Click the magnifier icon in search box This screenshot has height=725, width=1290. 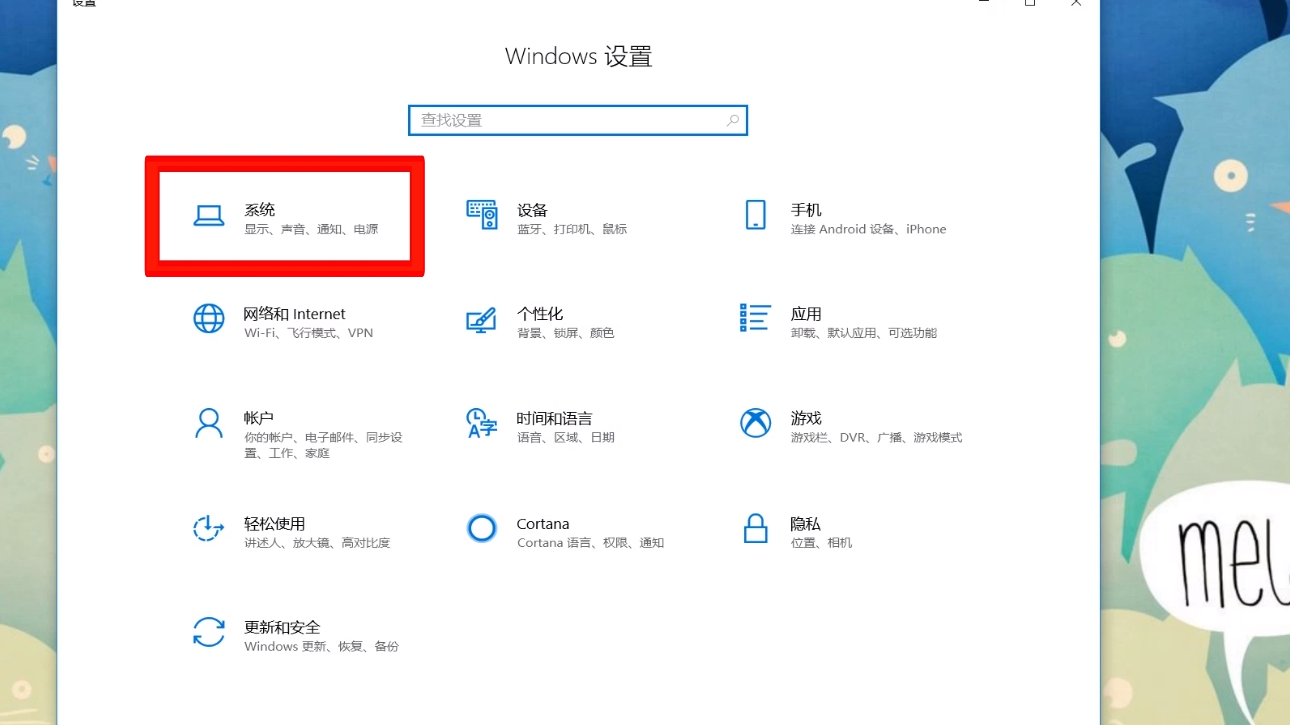point(733,120)
